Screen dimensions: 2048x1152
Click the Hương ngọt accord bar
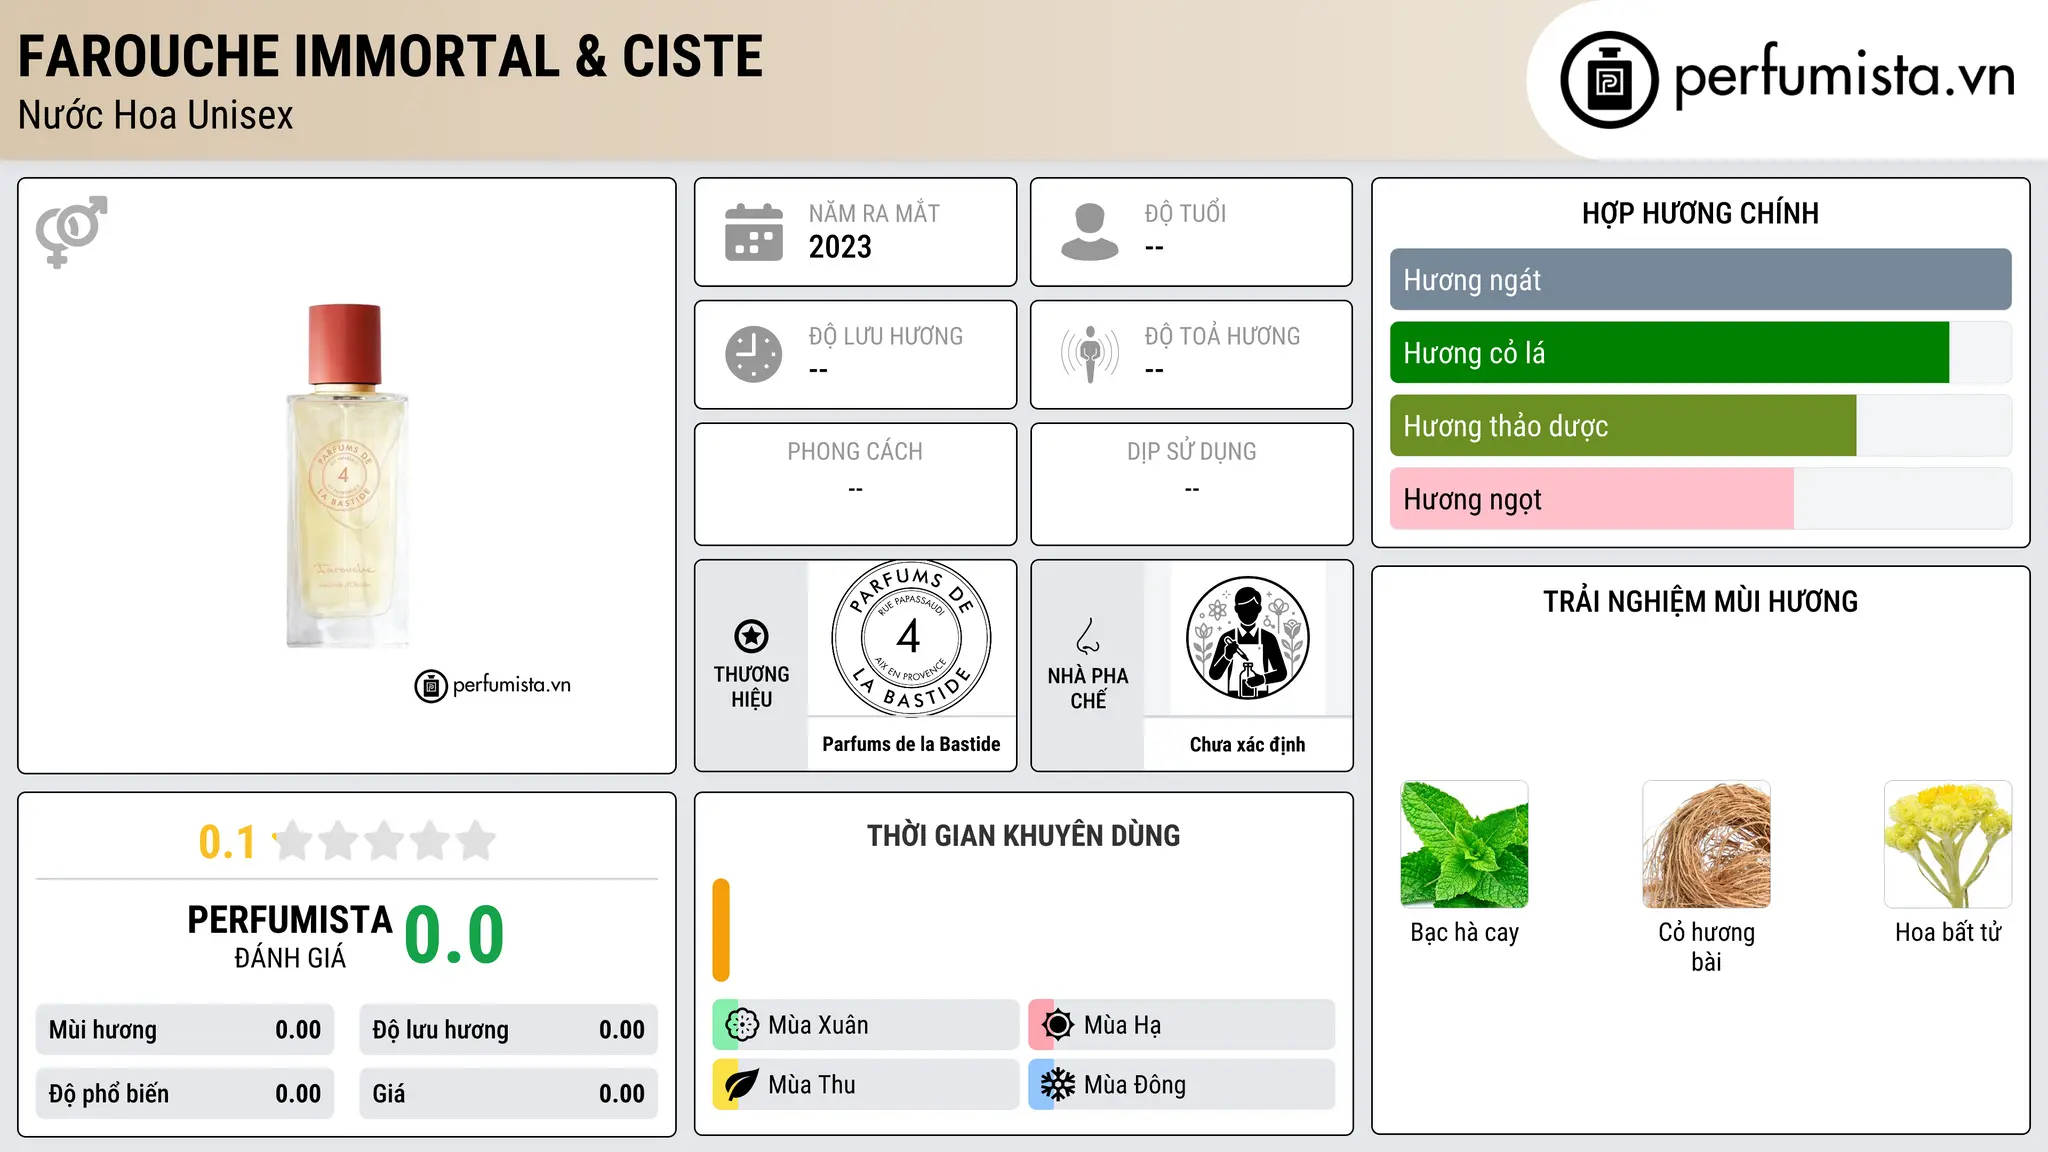click(x=1700, y=499)
